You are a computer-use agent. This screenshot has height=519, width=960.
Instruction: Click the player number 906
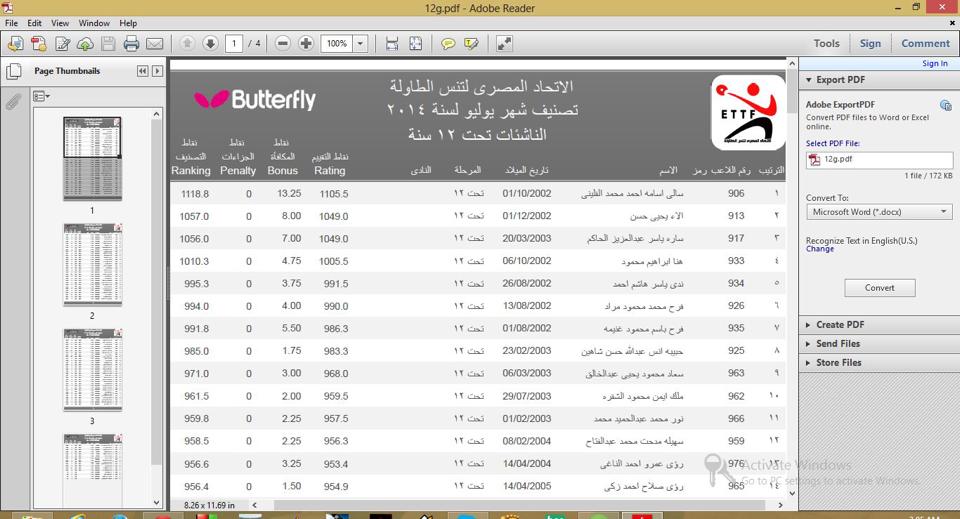click(736, 193)
